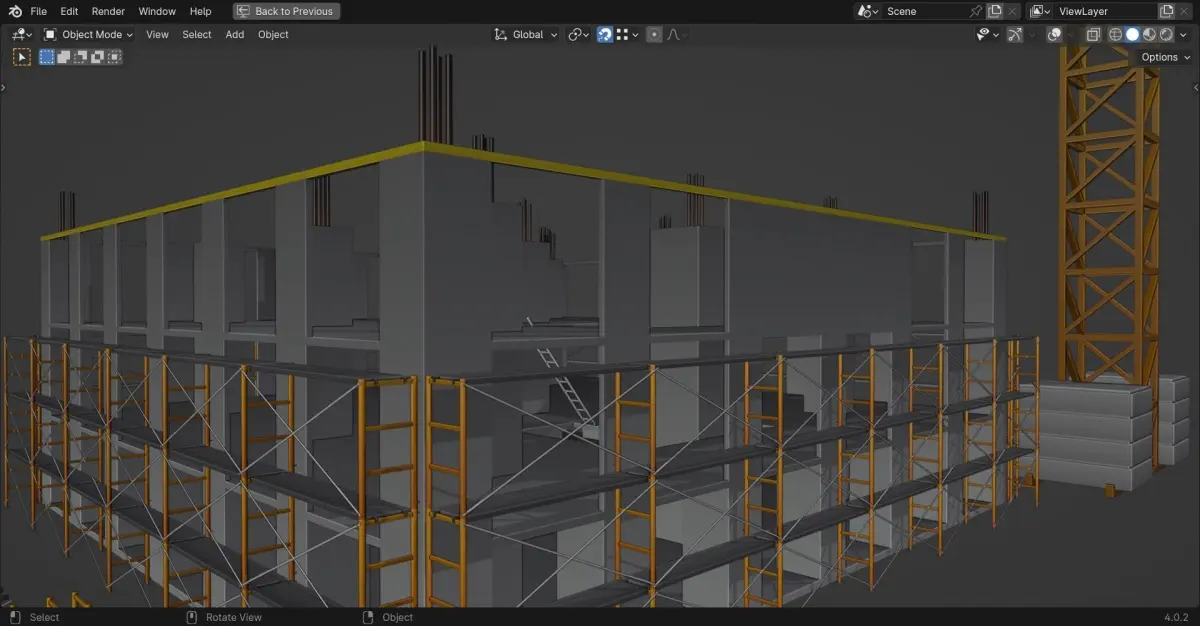
Task: Open the viewport View menu
Action: point(157,34)
